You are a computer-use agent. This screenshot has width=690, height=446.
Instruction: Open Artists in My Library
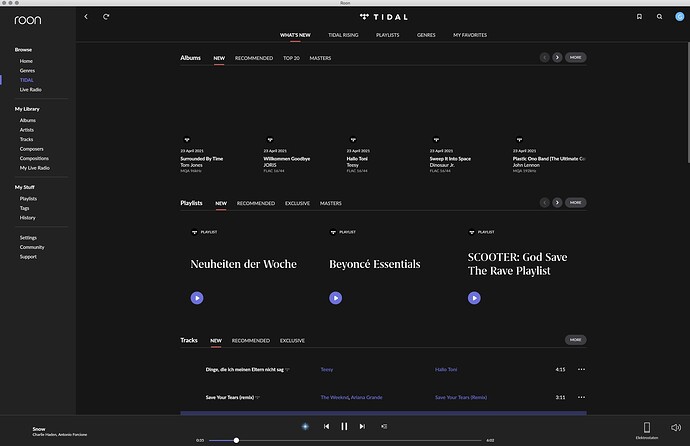point(26,130)
